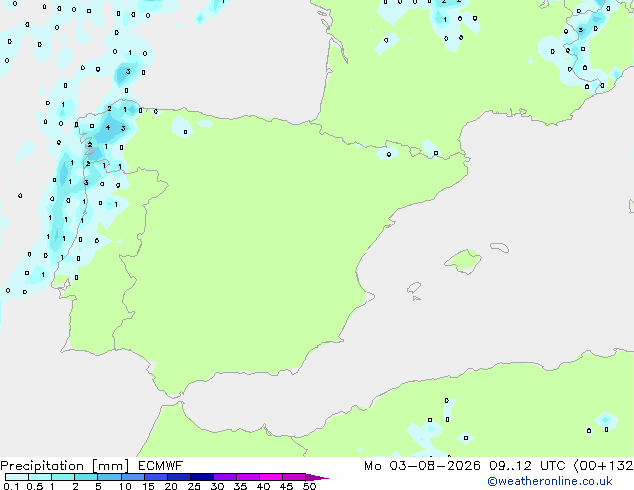Click the 0.1–0.5 mm lightest cyan legend swatch

pyautogui.click(x=17, y=477)
